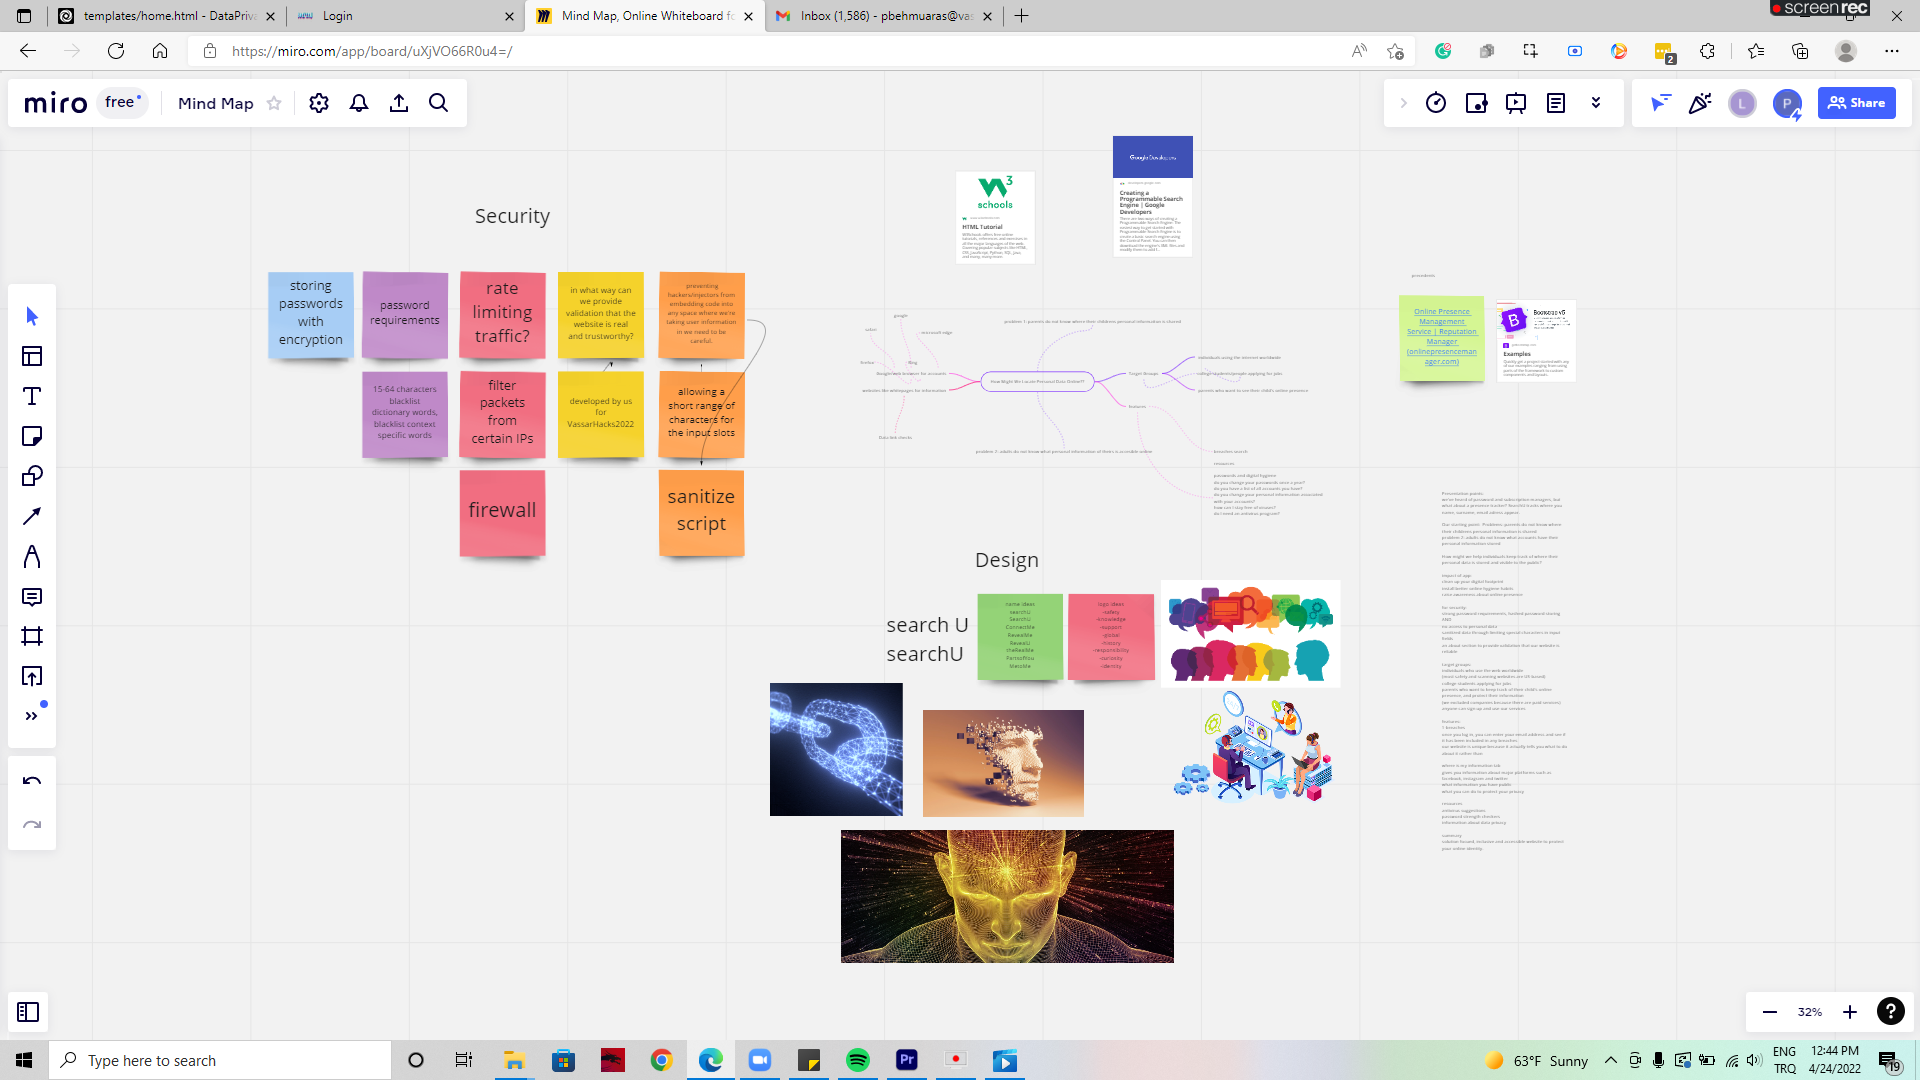Star the Mind Map board as favorite
The height and width of the screenshot is (1080, 1920).
pyautogui.click(x=274, y=103)
